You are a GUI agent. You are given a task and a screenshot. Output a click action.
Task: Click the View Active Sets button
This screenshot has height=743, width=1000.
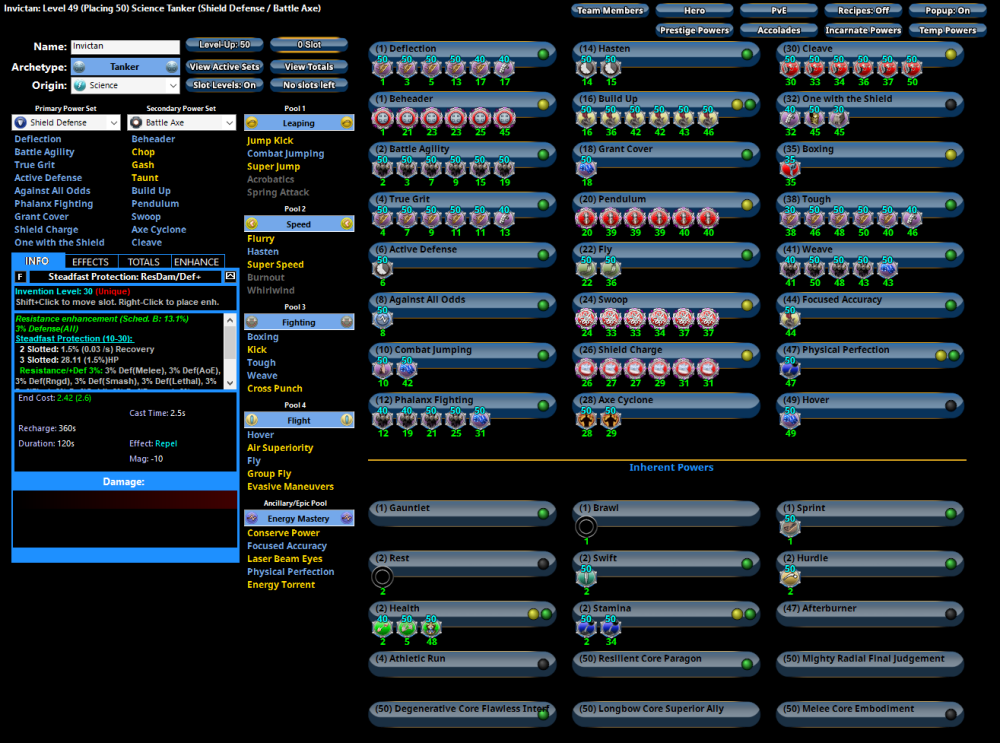tap(225, 67)
